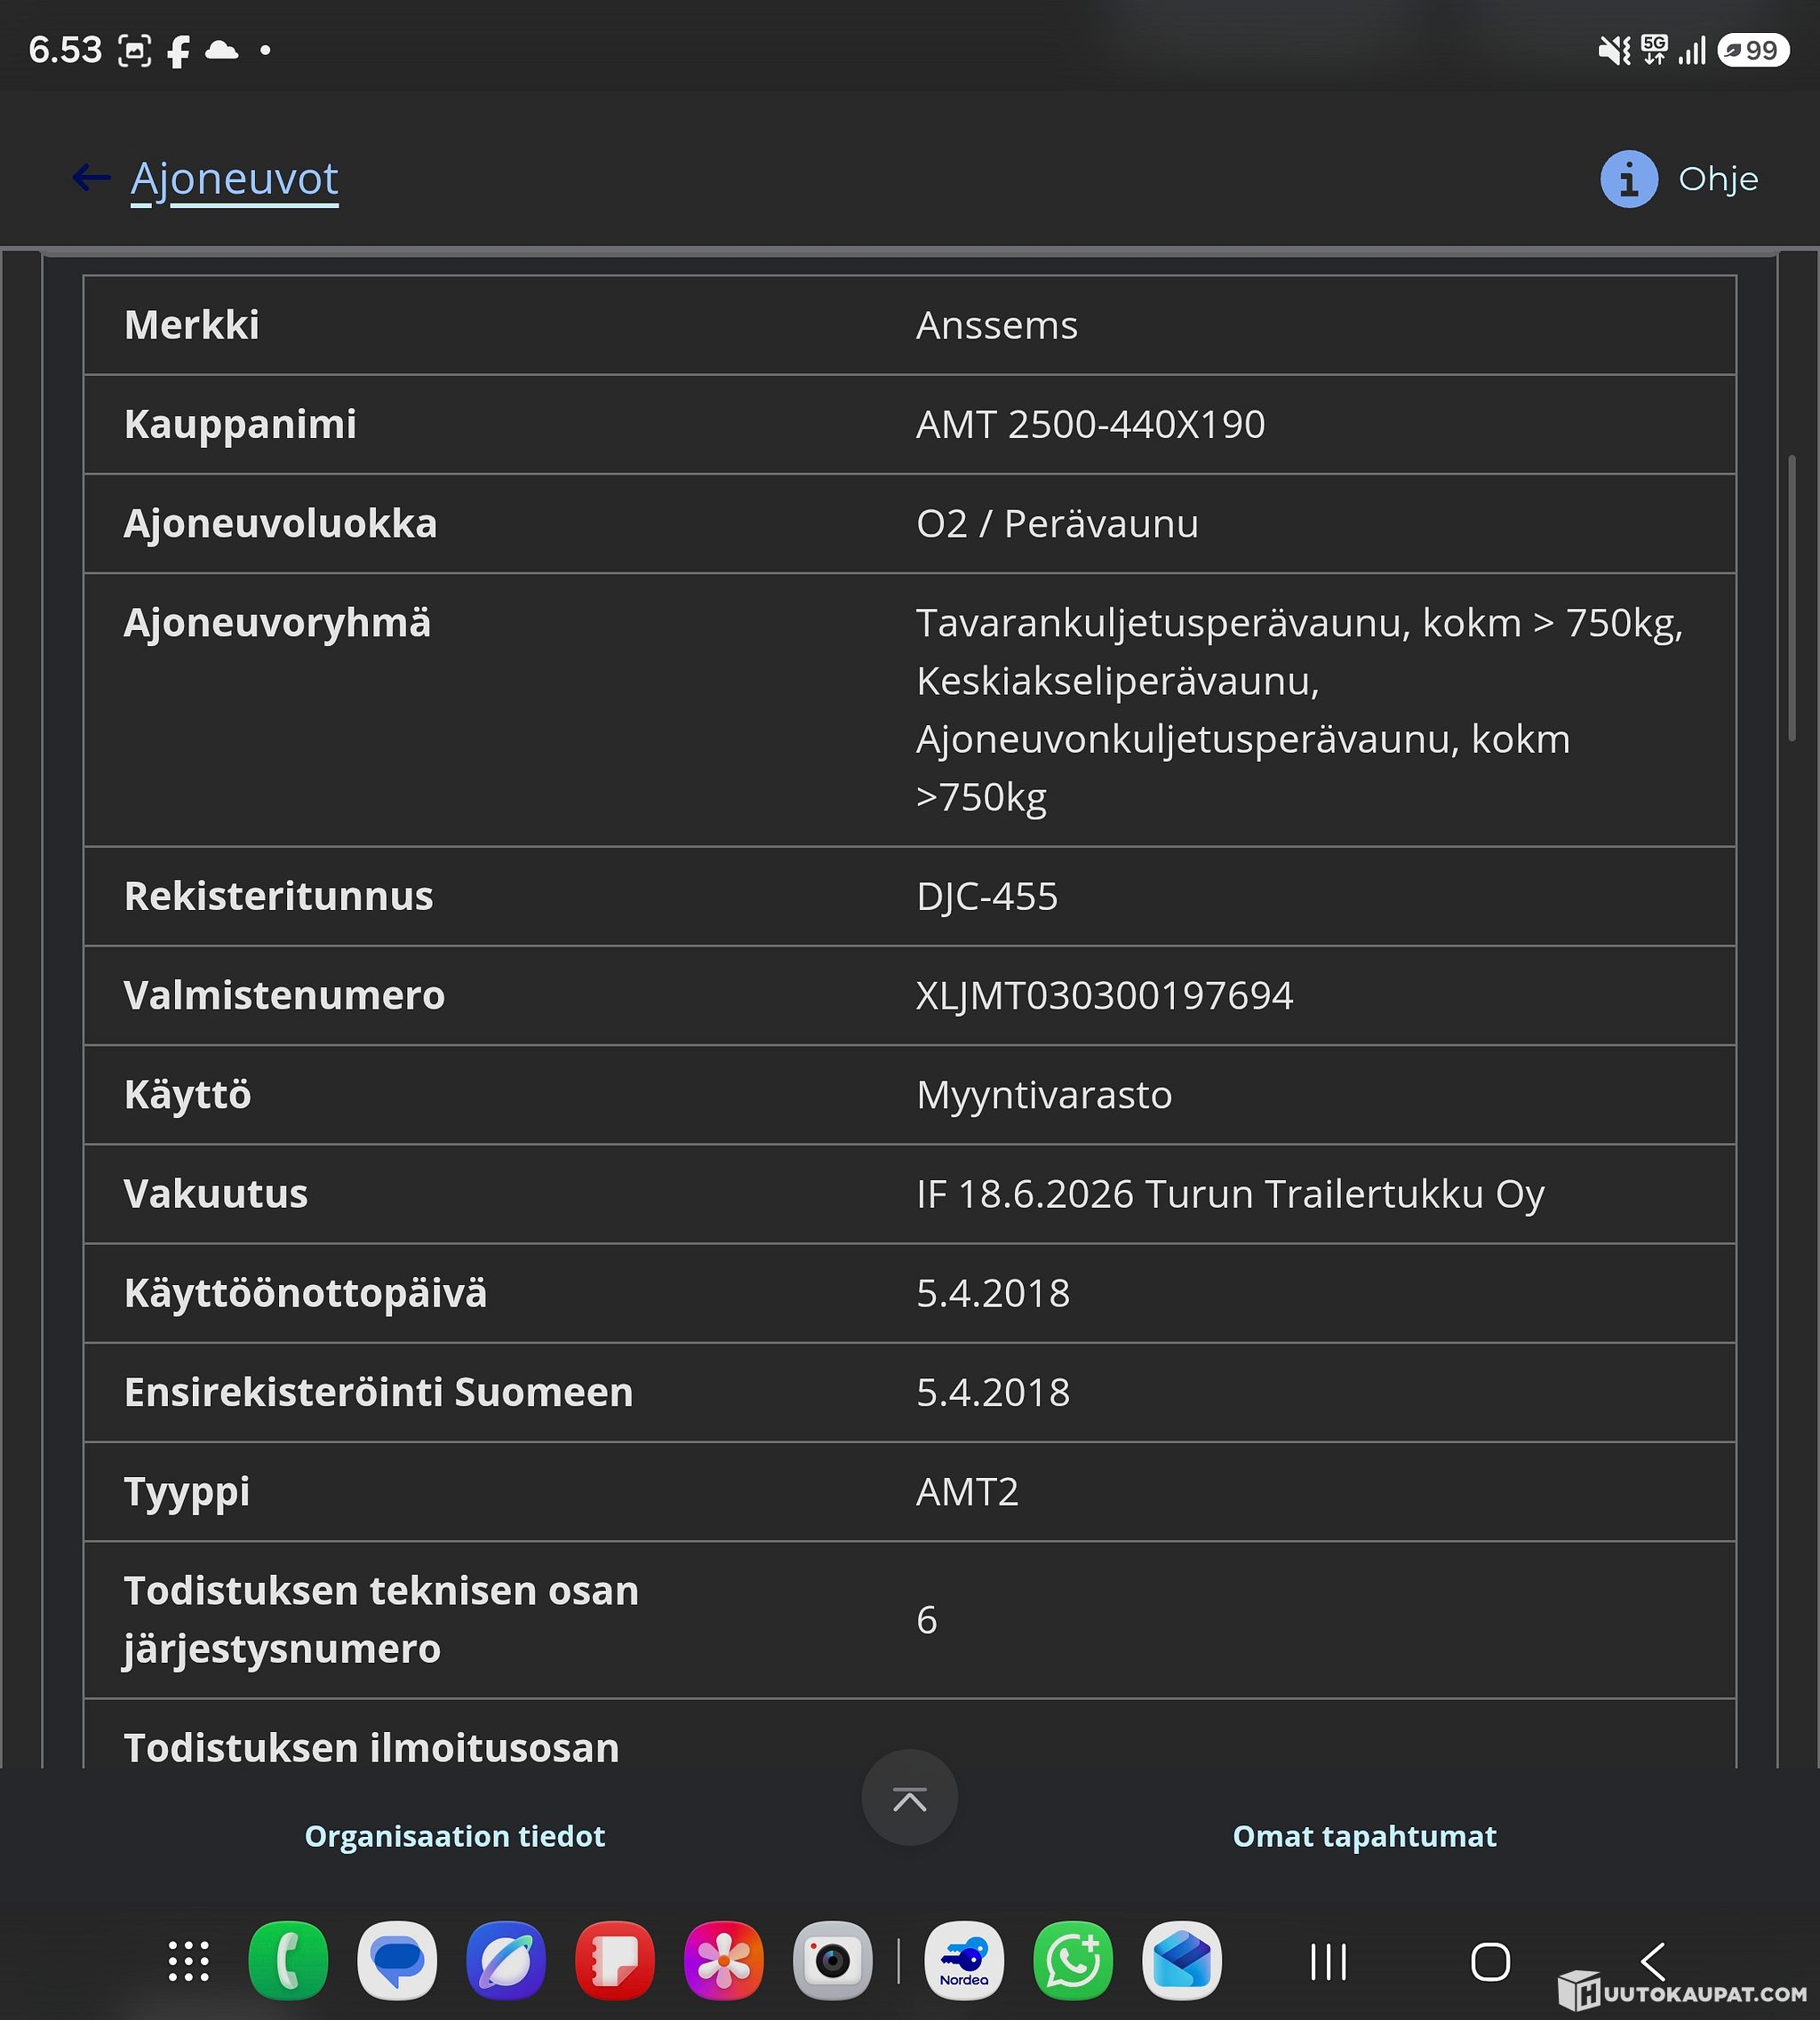Open the Ohje info icon
The image size is (1820, 2020).
(1629, 179)
